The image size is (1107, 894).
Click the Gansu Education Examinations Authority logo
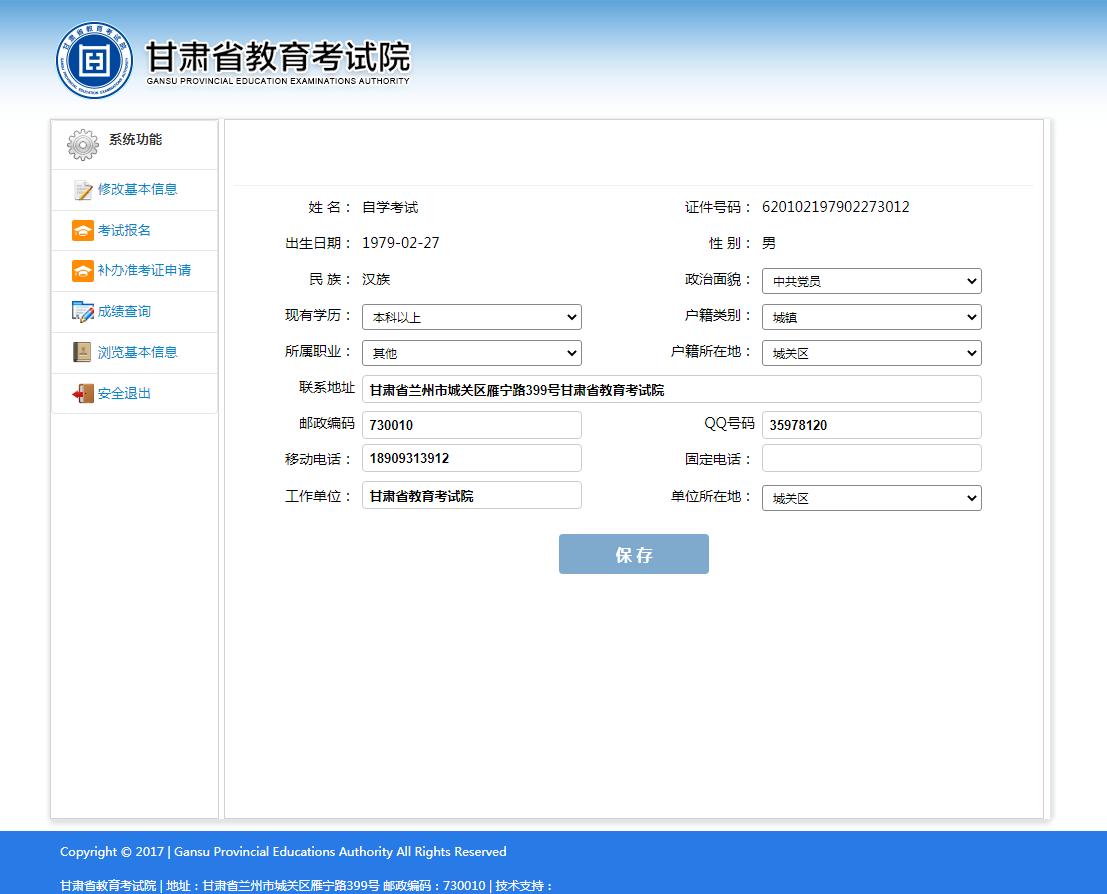[94, 59]
